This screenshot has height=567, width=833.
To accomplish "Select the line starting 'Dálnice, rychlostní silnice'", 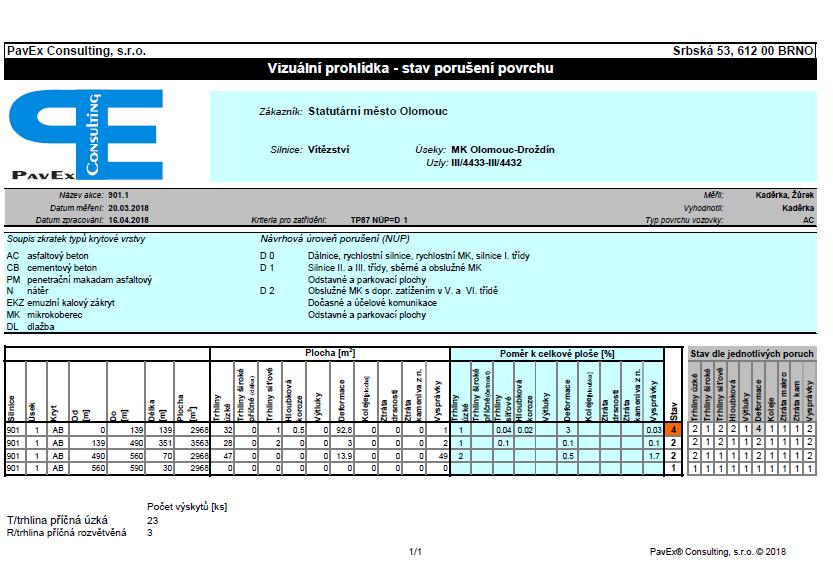I will pyautogui.click(x=419, y=256).
